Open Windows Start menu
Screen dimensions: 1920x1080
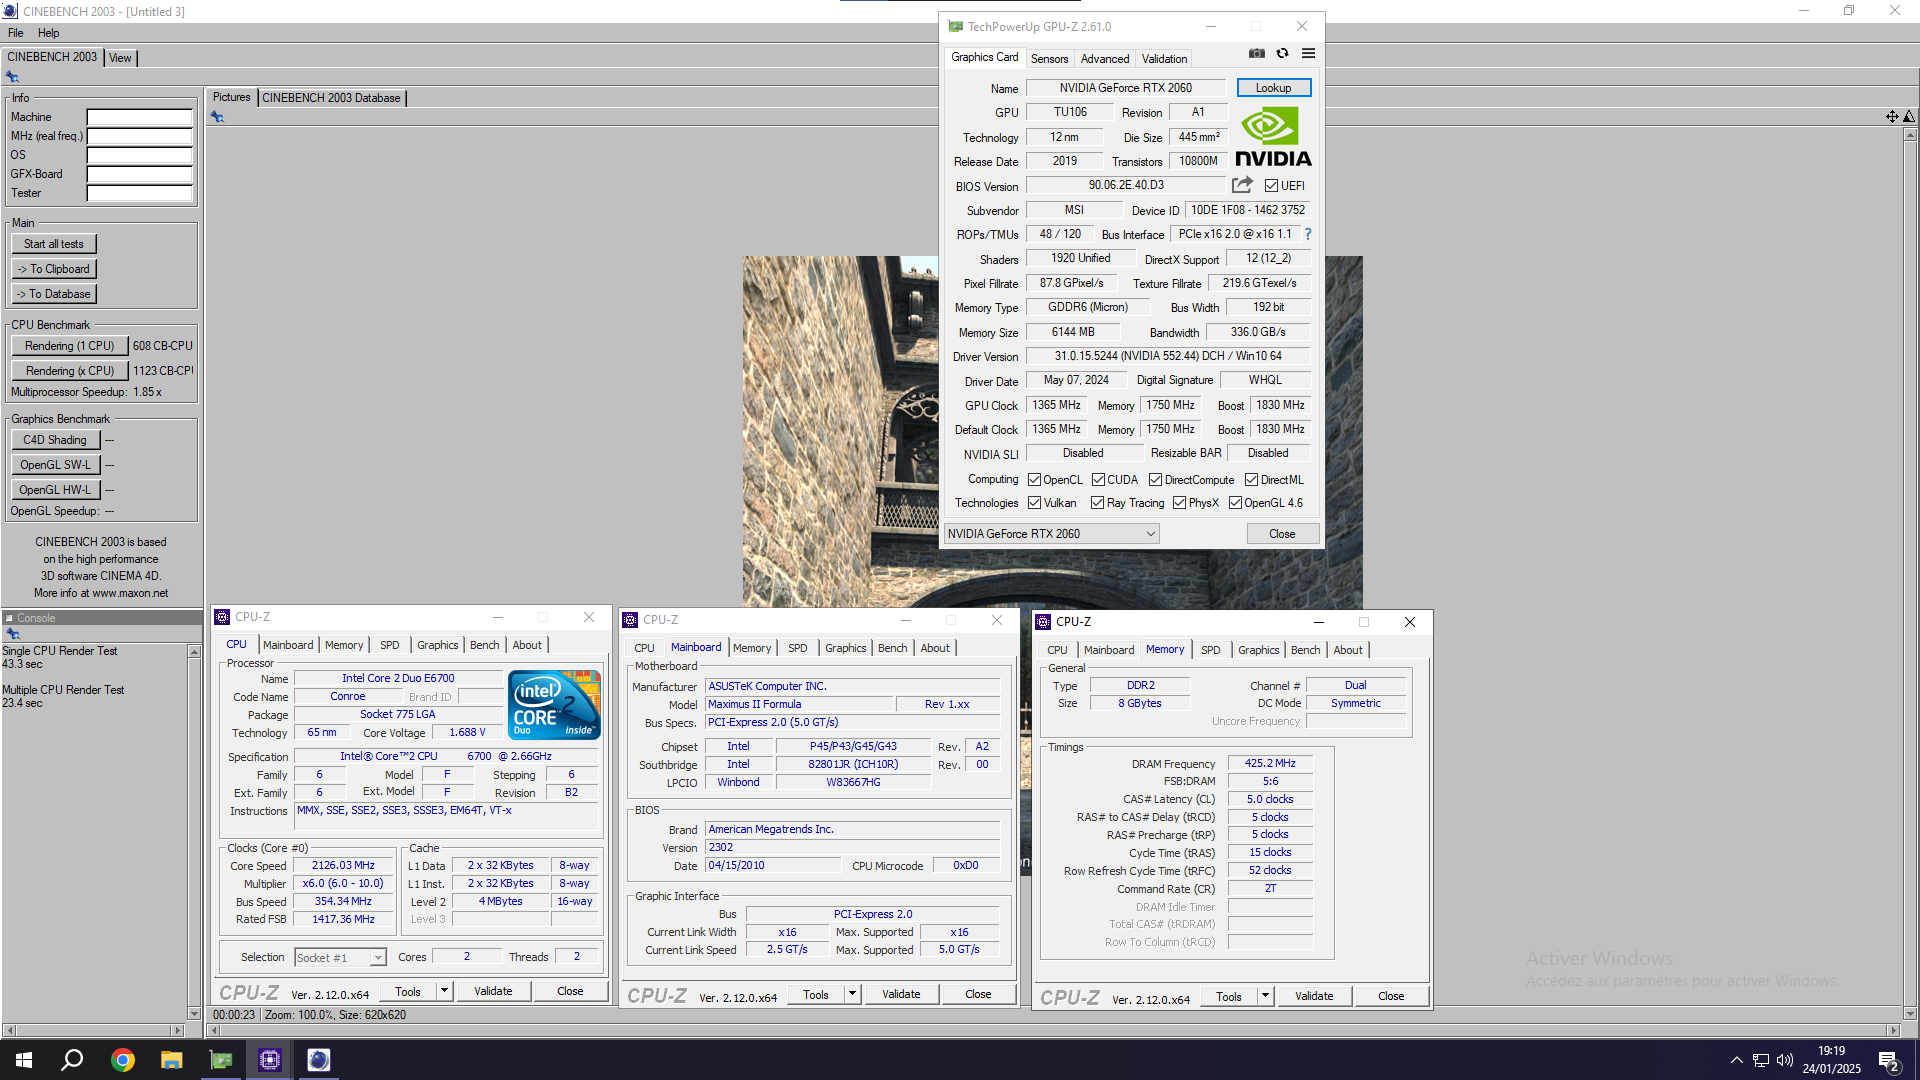coord(24,1060)
